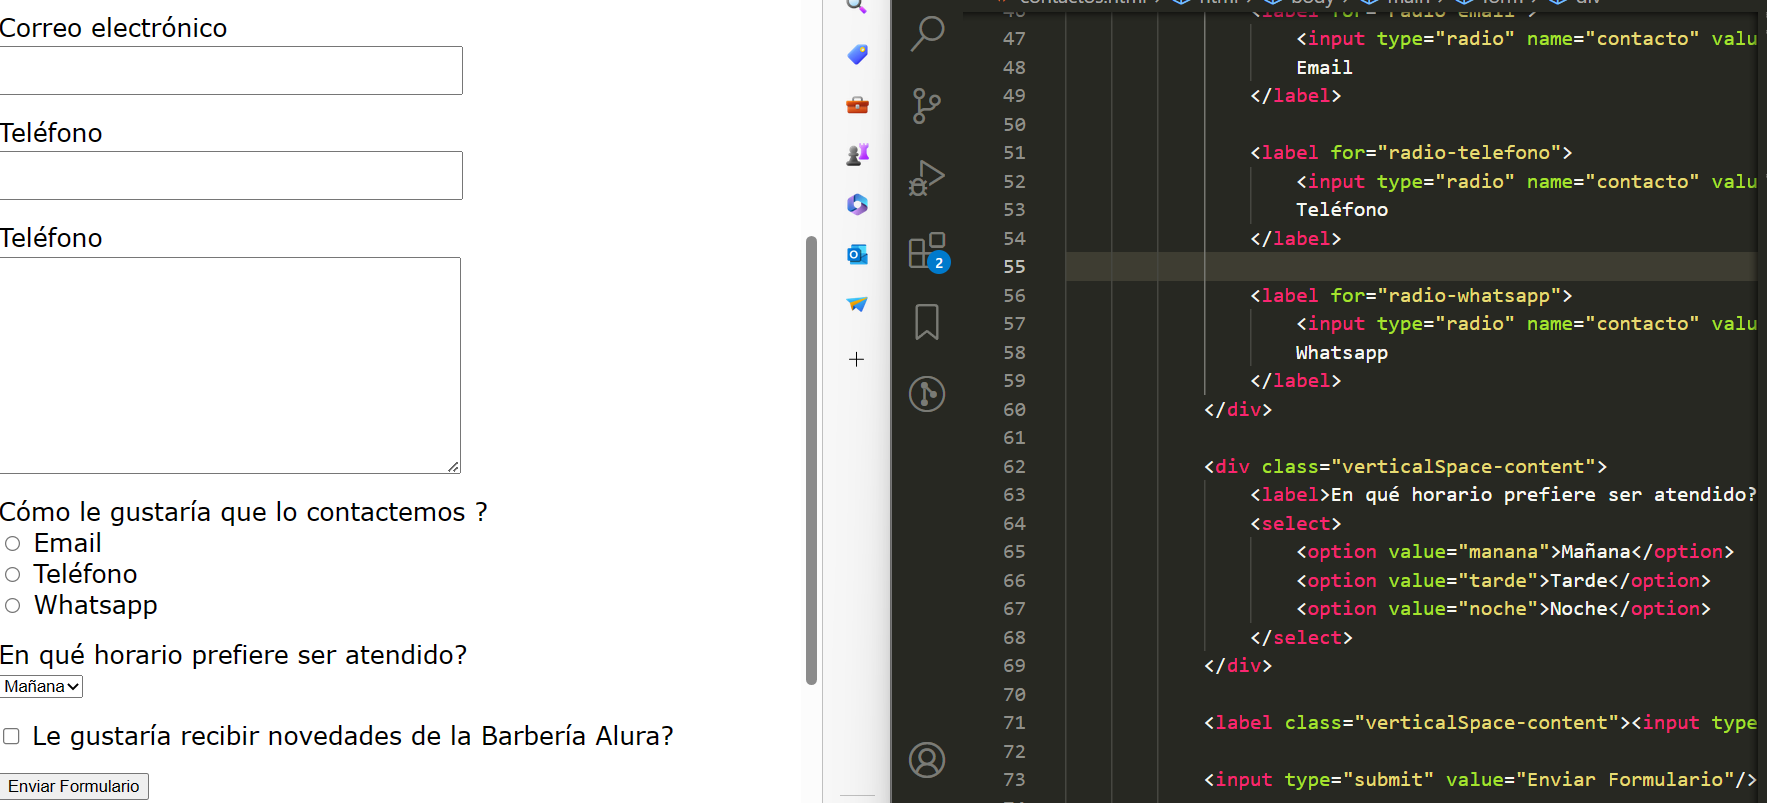Image resolution: width=1767 pixels, height=803 pixels.
Task: Open Microsoft 365 in Edge sidebar
Action: point(857,204)
